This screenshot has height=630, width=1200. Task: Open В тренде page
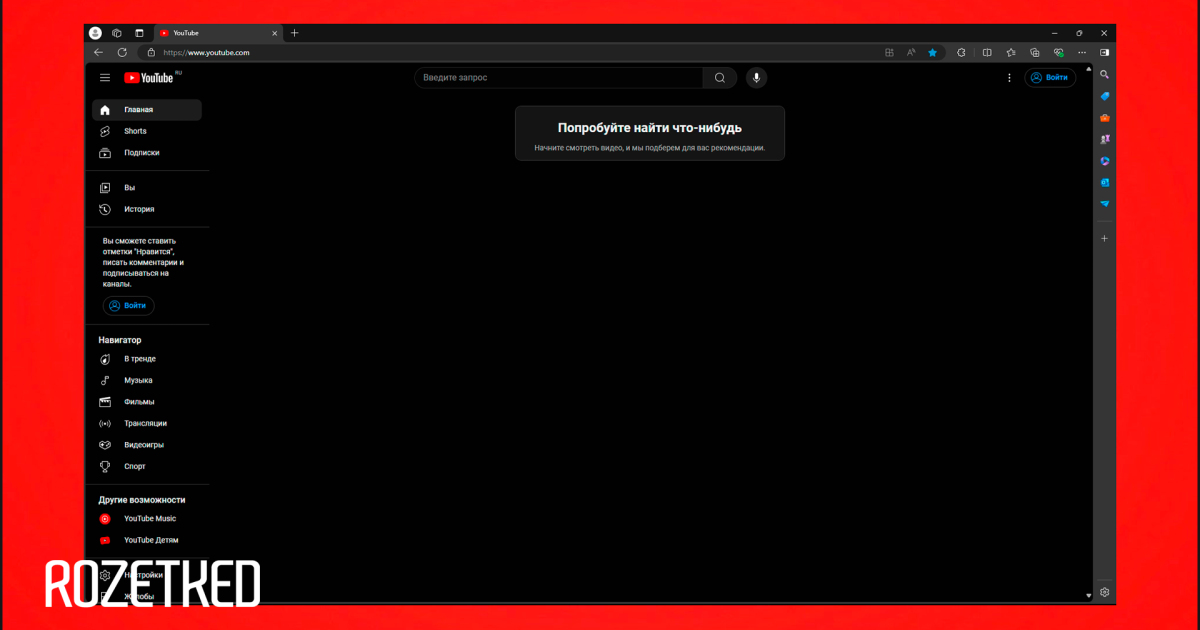147,359
